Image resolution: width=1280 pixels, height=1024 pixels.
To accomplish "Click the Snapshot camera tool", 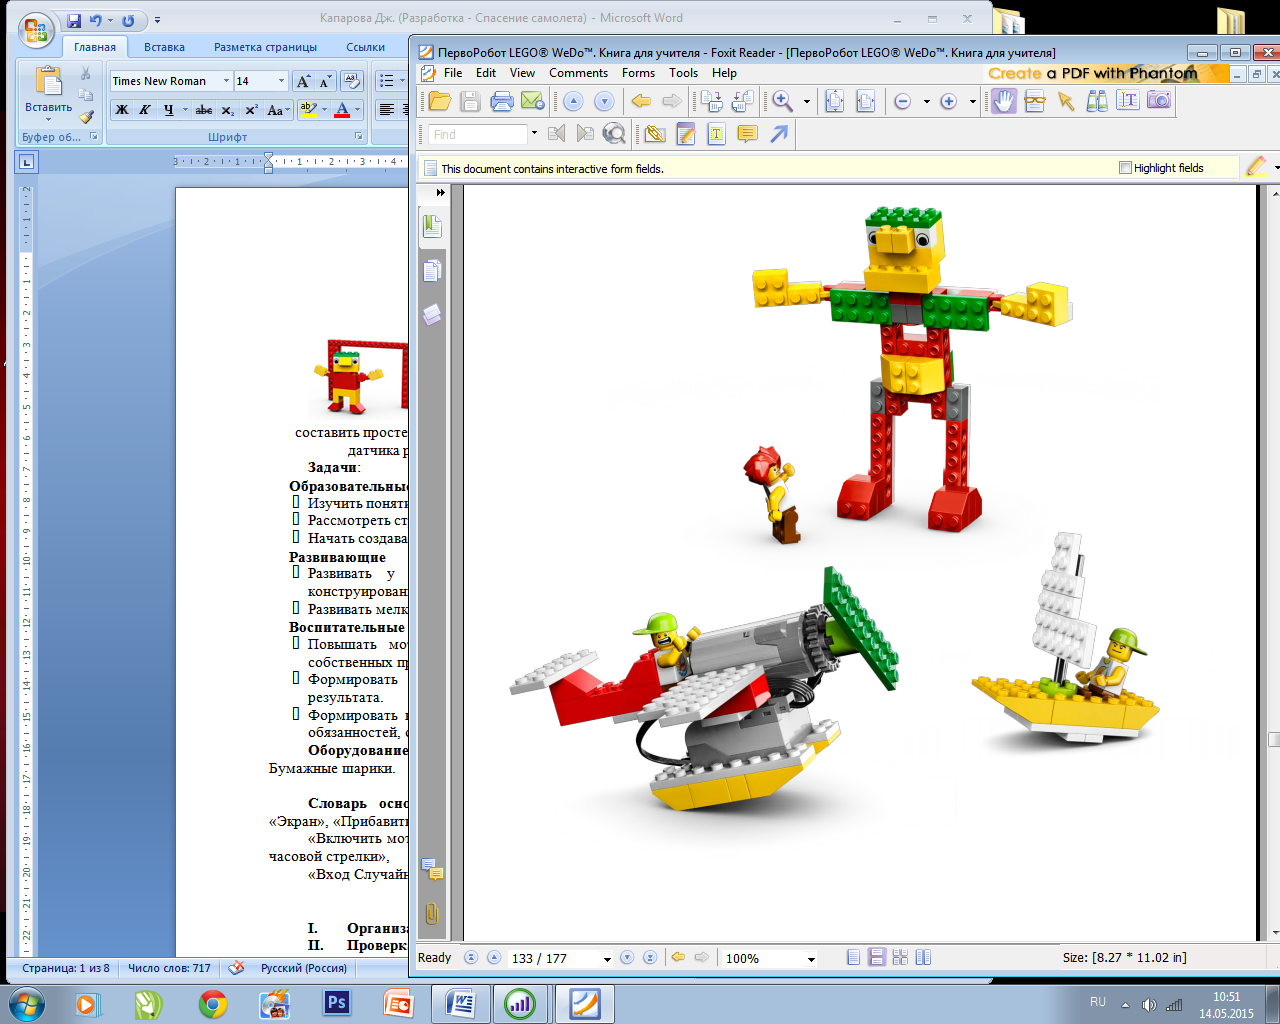I will point(1159,101).
